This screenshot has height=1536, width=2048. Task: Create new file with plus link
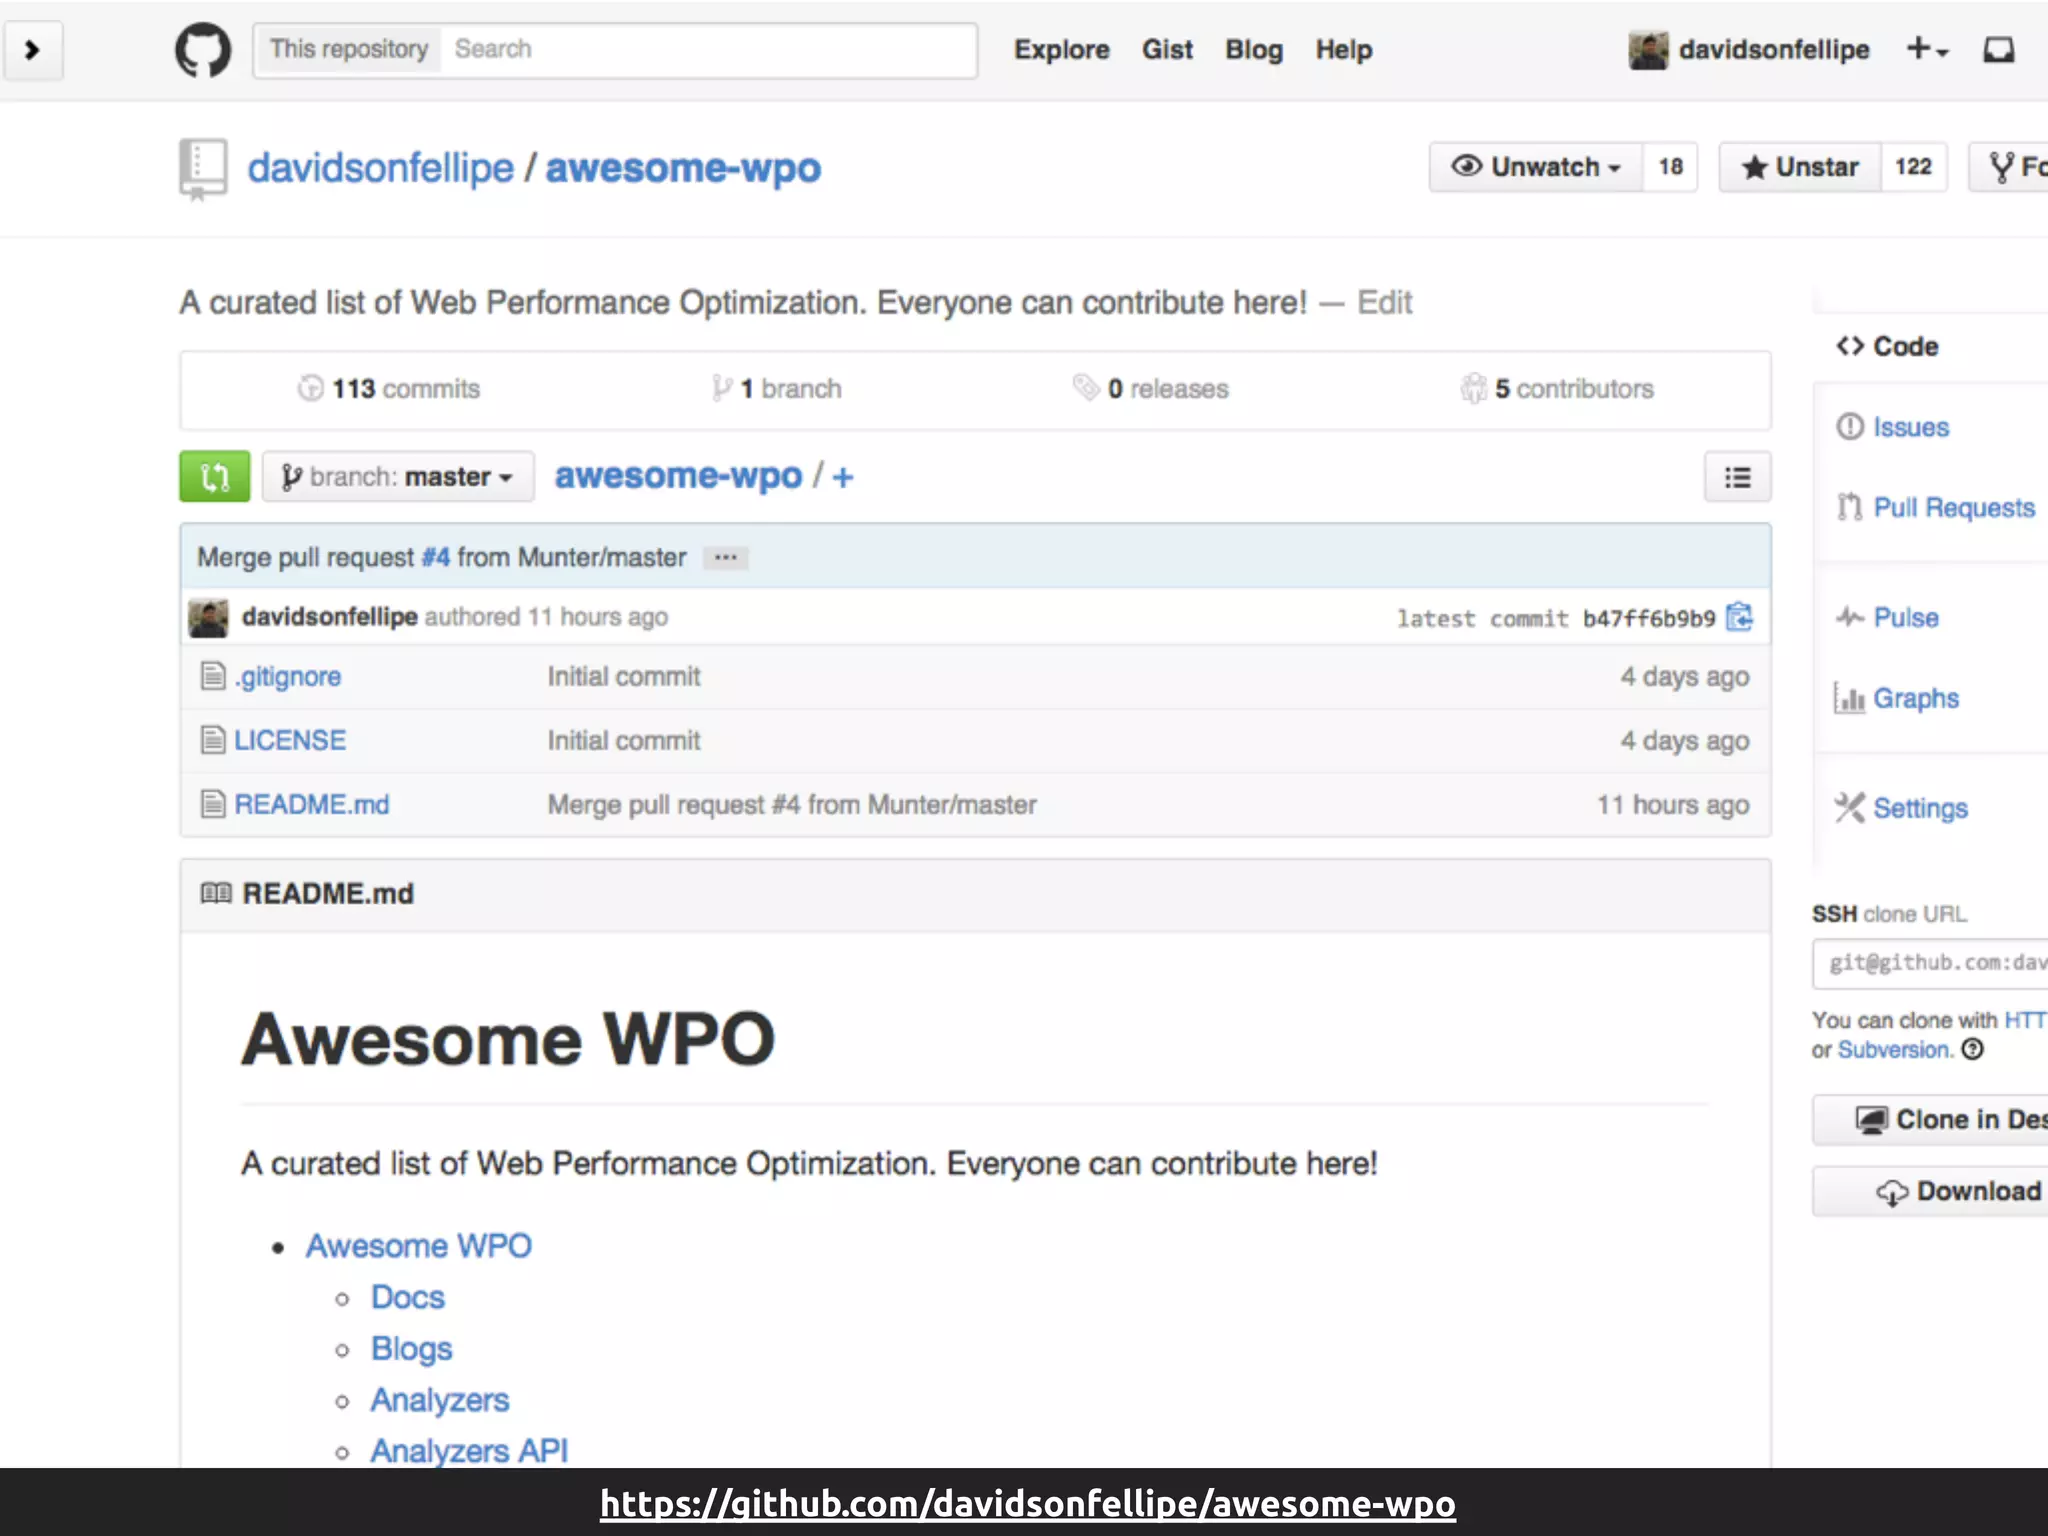click(843, 477)
